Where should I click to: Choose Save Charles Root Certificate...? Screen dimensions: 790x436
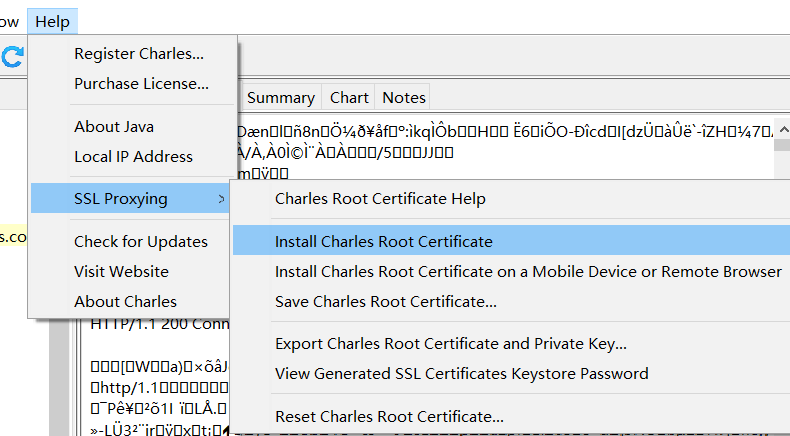511,301
